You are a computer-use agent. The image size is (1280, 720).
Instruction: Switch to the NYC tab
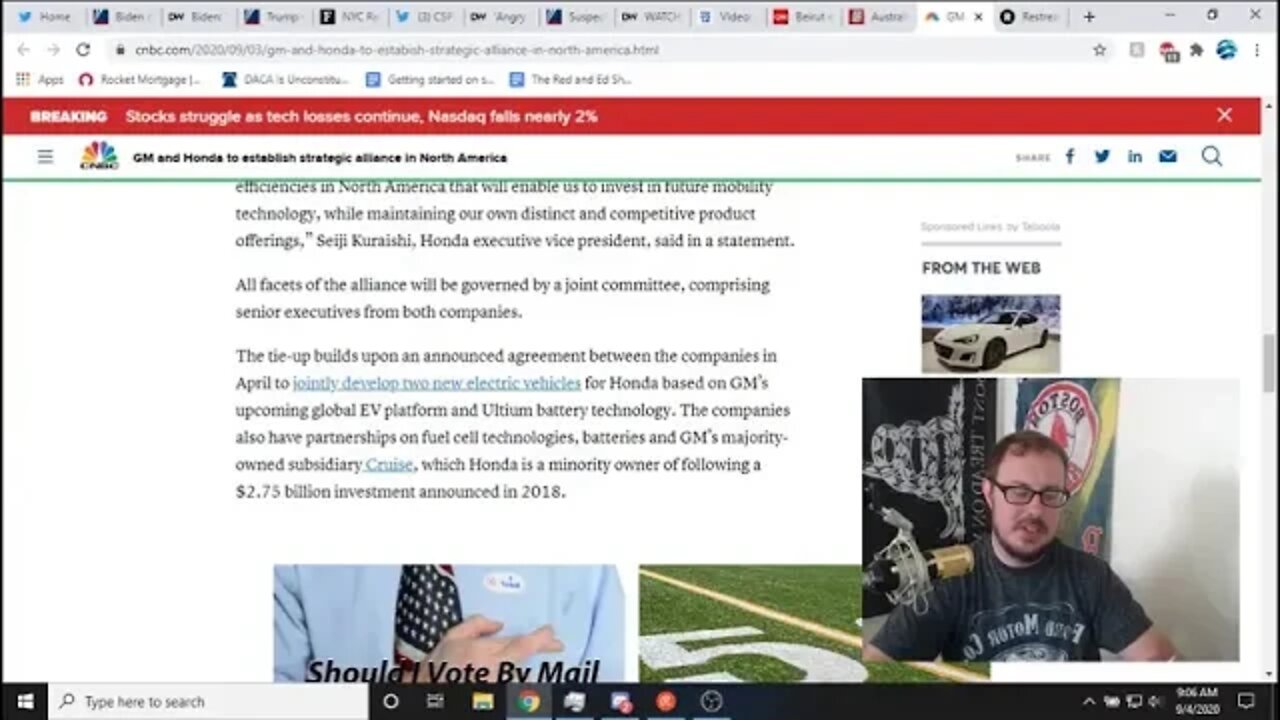[x=348, y=17]
